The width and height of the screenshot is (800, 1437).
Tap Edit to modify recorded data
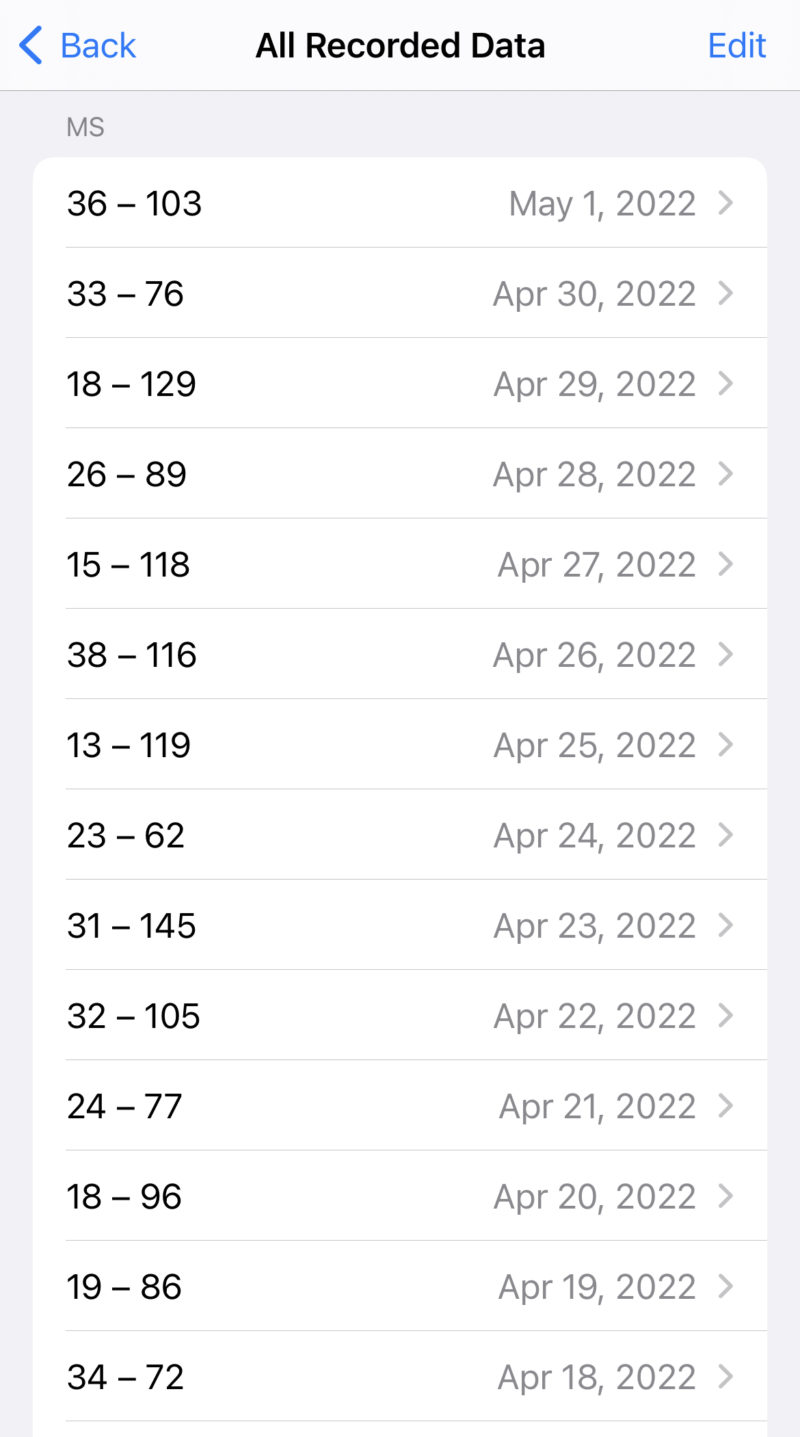coord(737,45)
